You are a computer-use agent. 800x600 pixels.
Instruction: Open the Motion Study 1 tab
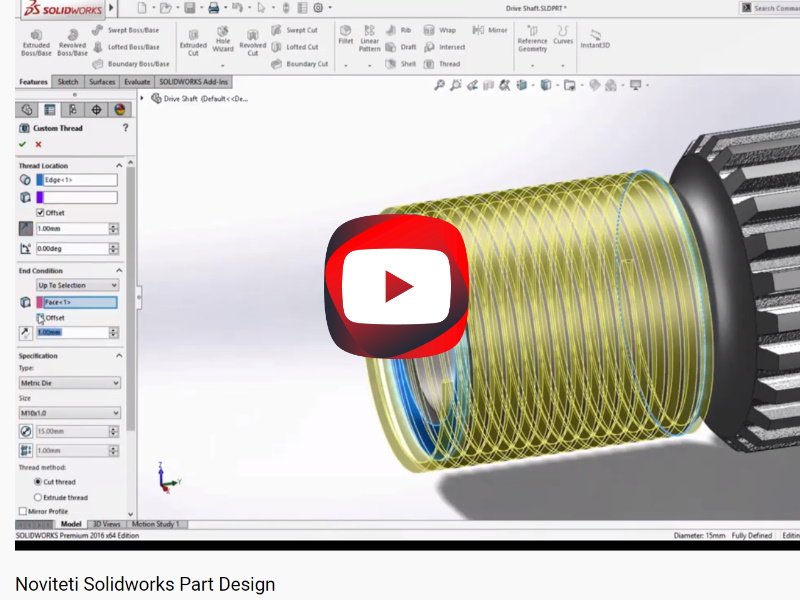click(x=156, y=524)
